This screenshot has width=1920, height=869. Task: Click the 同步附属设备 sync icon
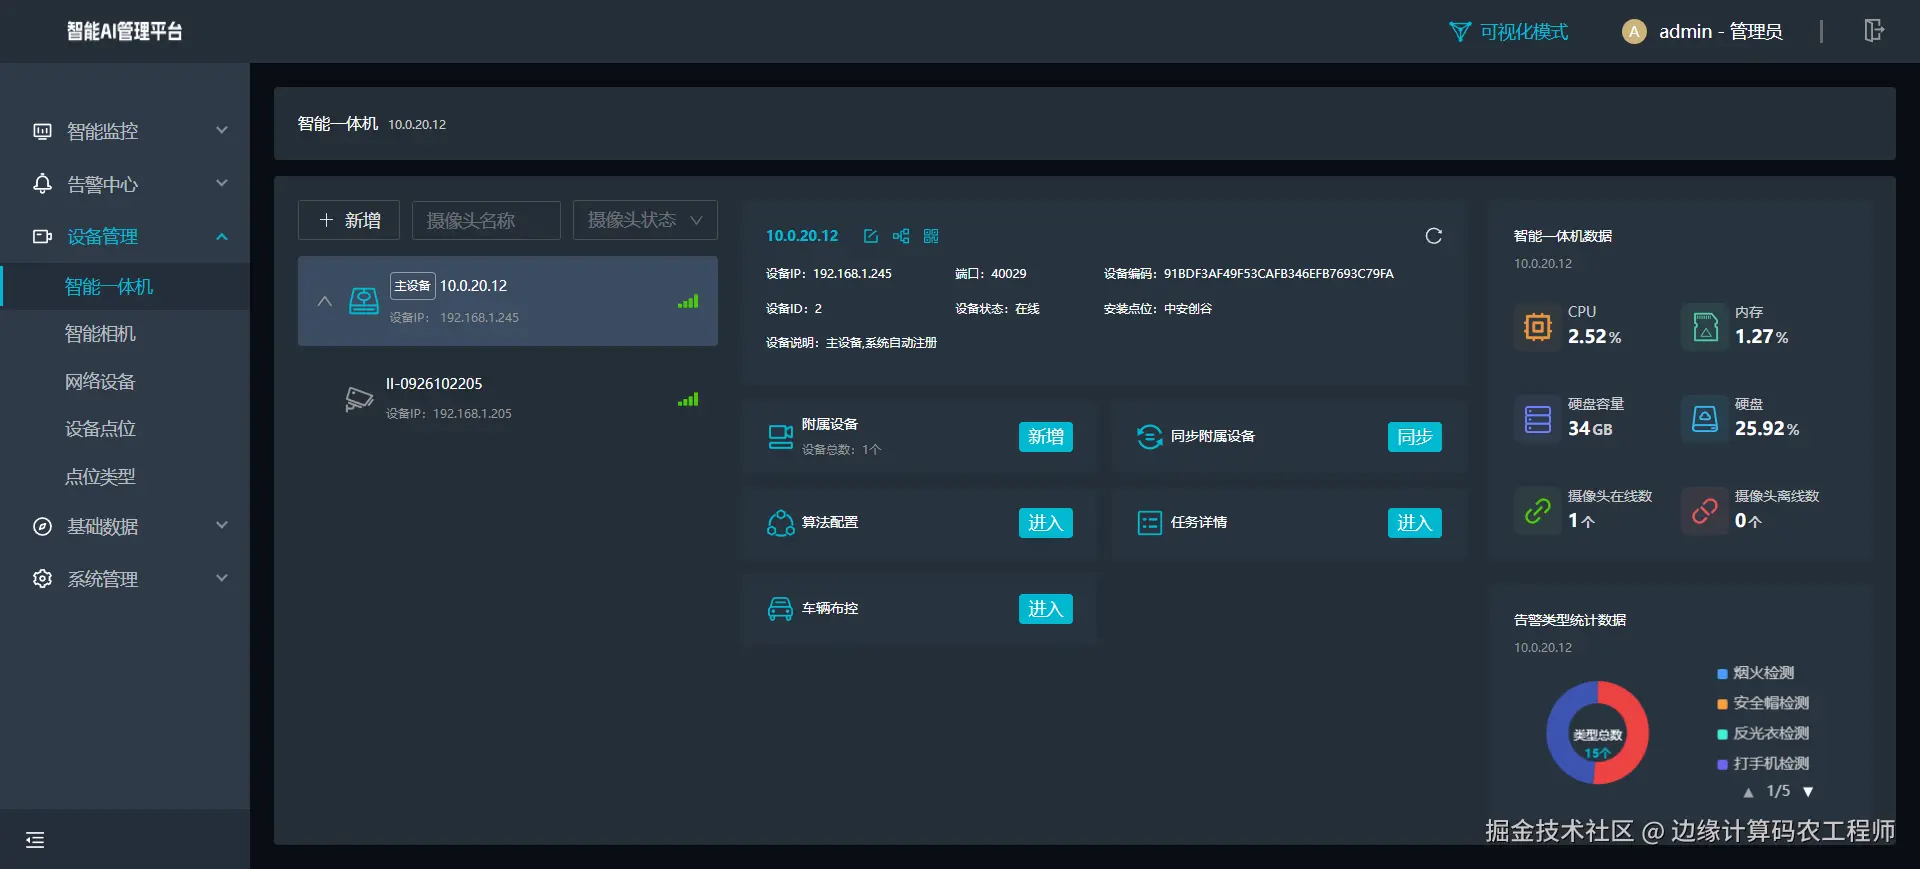(x=1150, y=437)
